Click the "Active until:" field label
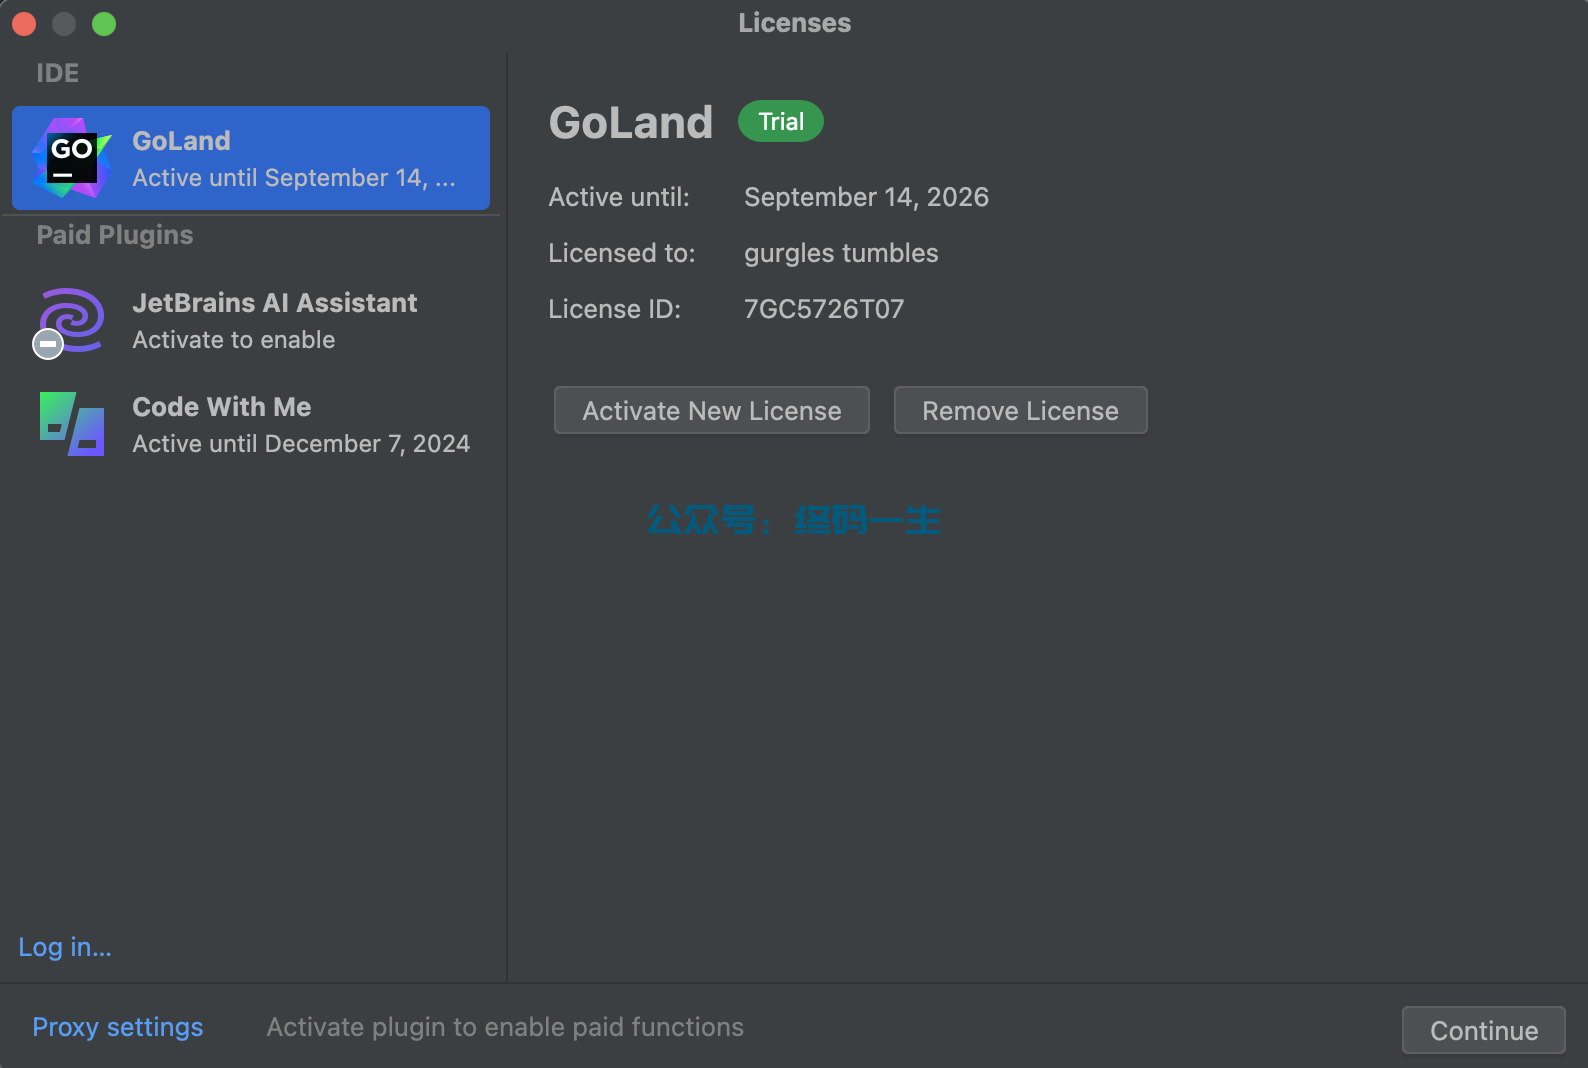 [x=619, y=197]
